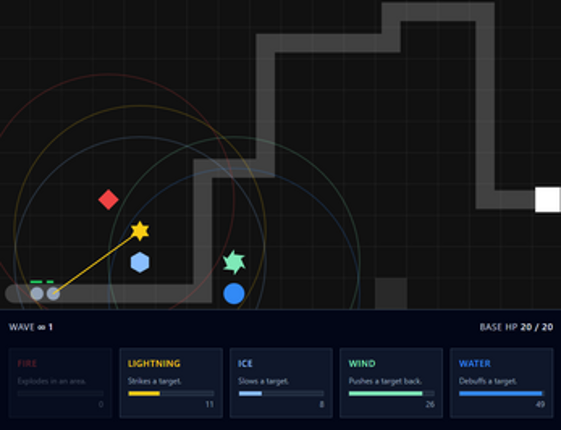
Task: Click the green Wind charge bar
Action: click(x=391, y=394)
